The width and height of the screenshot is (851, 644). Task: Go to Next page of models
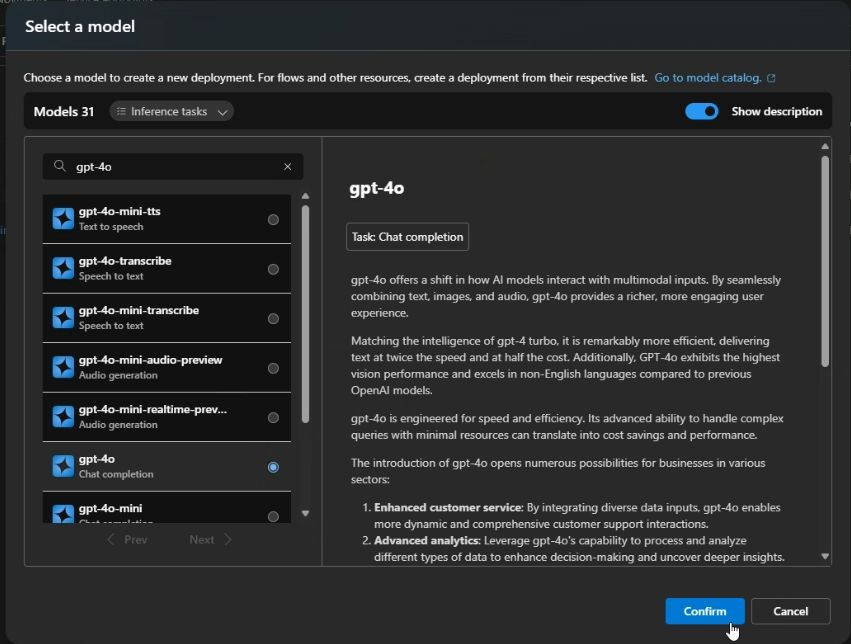pos(211,539)
